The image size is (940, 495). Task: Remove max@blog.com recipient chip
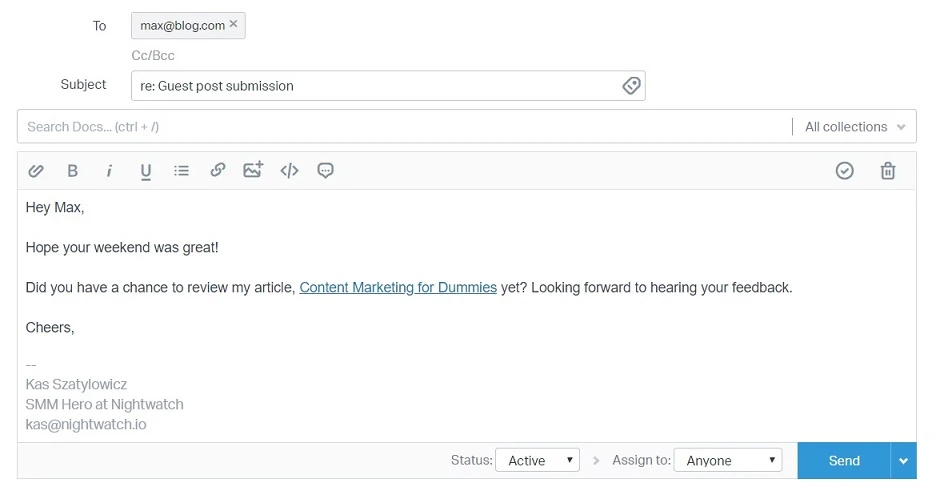(234, 24)
